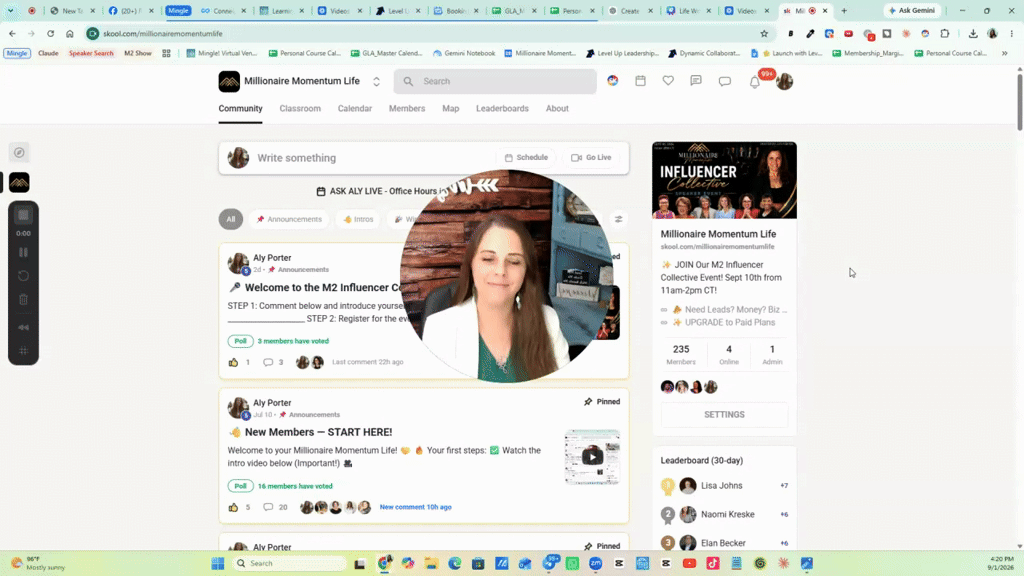Open the About tab
Image resolution: width=1024 pixels, height=576 pixels.
[x=557, y=108]
